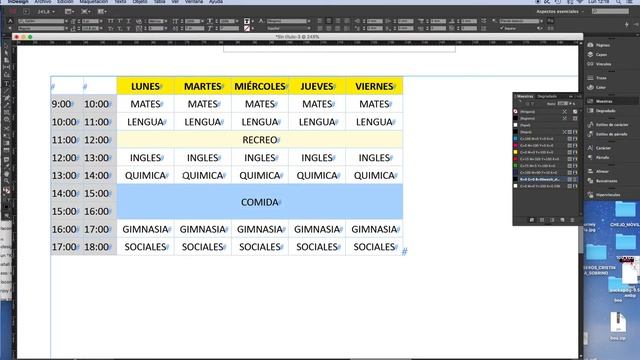Open the Ayuda menu
The image size is (640, 360).
pos(216,2)
